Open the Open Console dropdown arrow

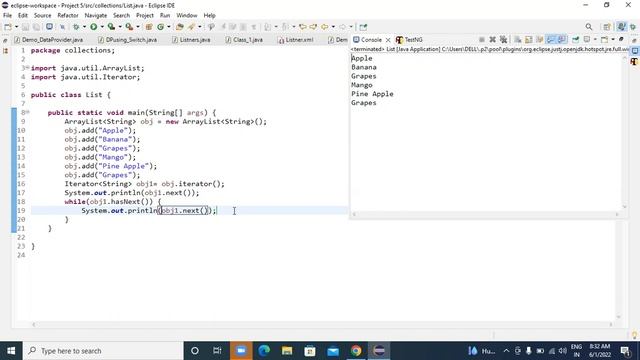coord(613,40)
